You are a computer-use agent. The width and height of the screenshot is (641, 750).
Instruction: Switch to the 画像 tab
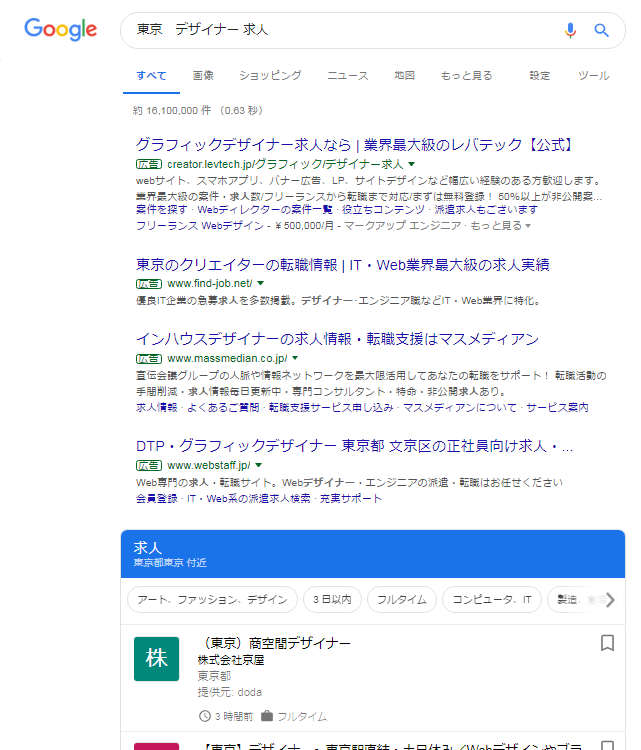pos(203,76)
